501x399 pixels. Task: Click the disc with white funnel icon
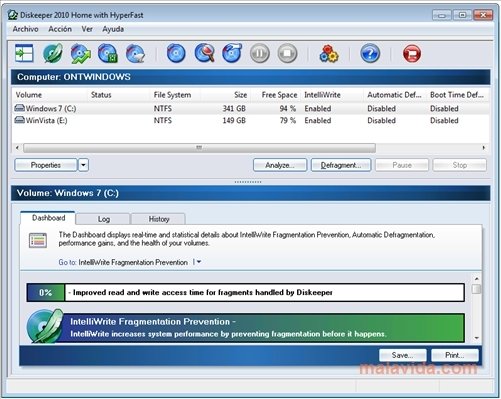pos(135,53)
